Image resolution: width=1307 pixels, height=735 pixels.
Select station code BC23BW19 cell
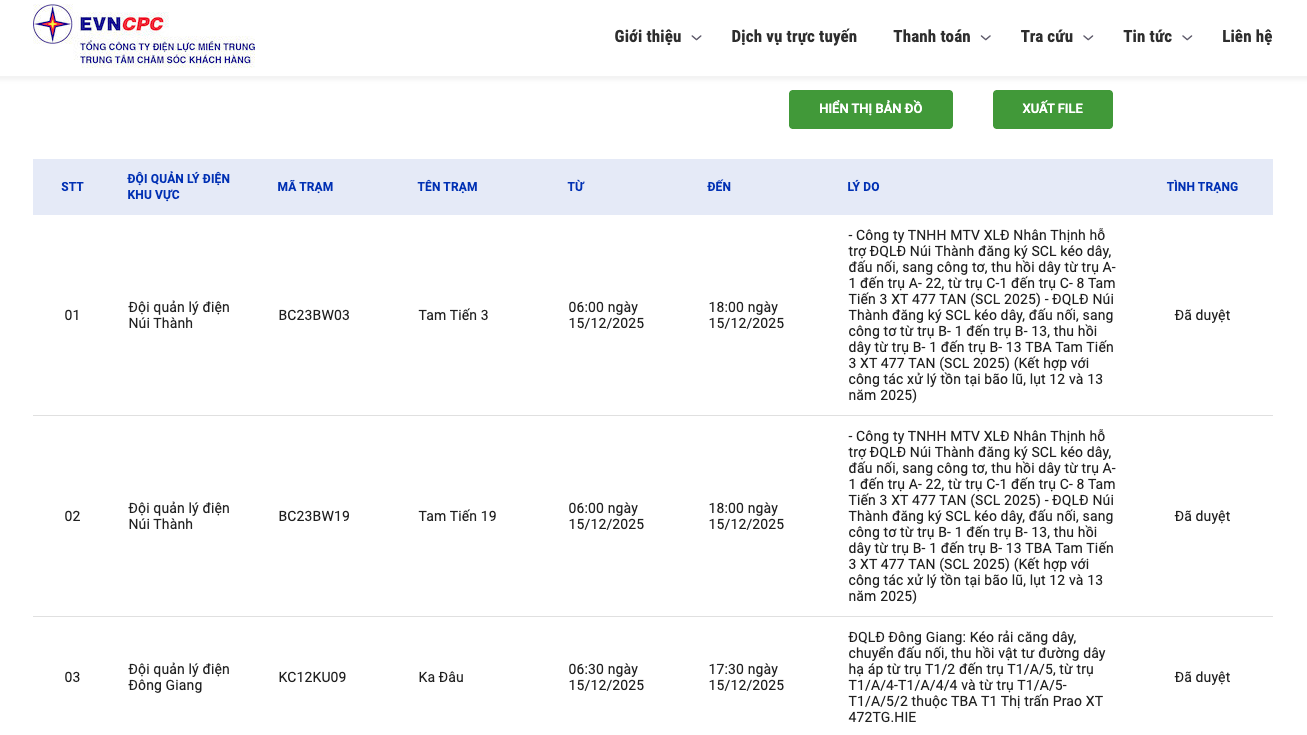click(x=314, y=517)
